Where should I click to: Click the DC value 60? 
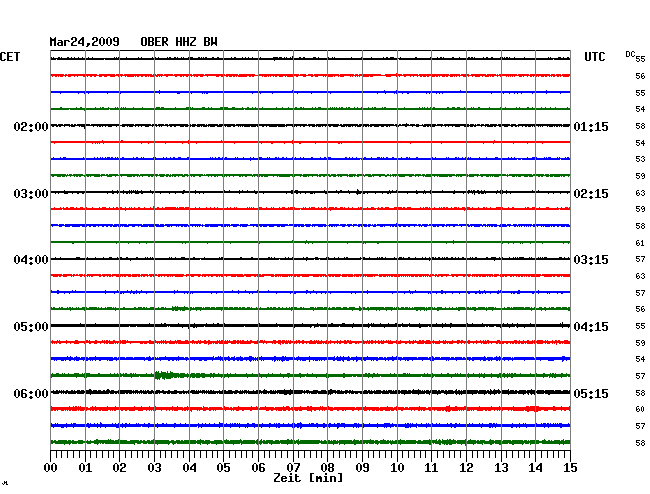tap(640, 409)
